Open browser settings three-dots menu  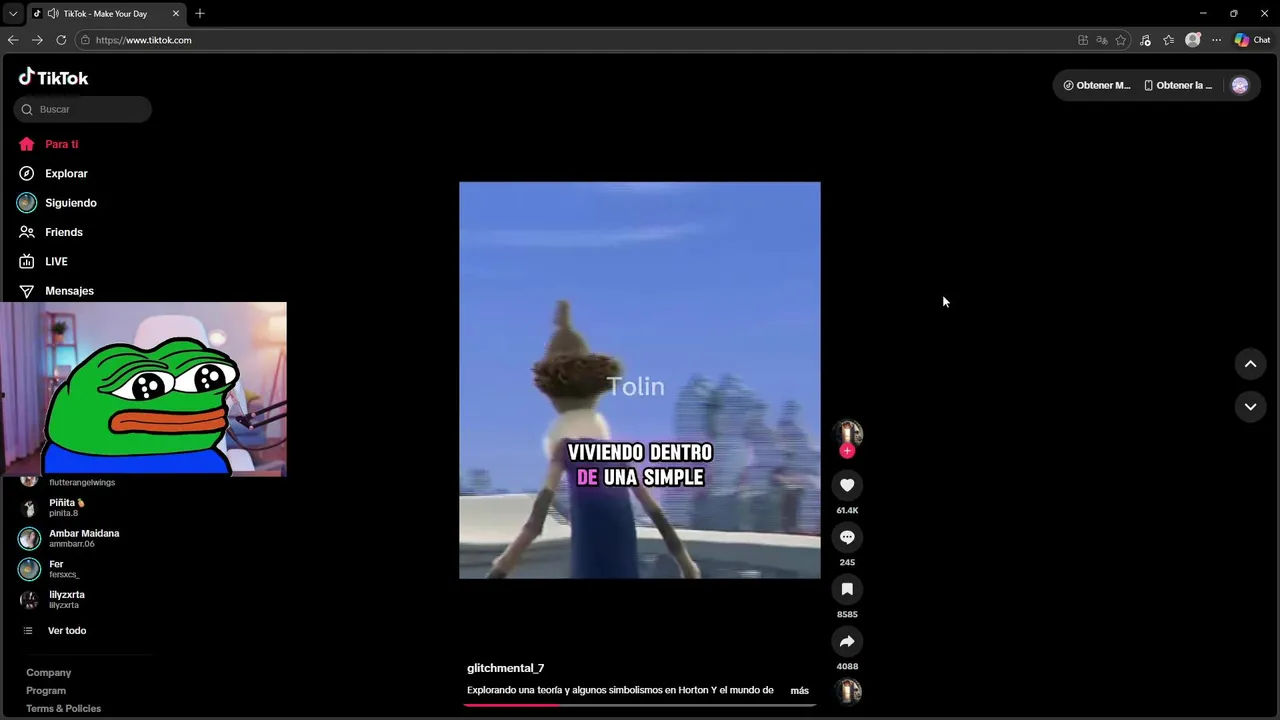[x=1216, y=40]
